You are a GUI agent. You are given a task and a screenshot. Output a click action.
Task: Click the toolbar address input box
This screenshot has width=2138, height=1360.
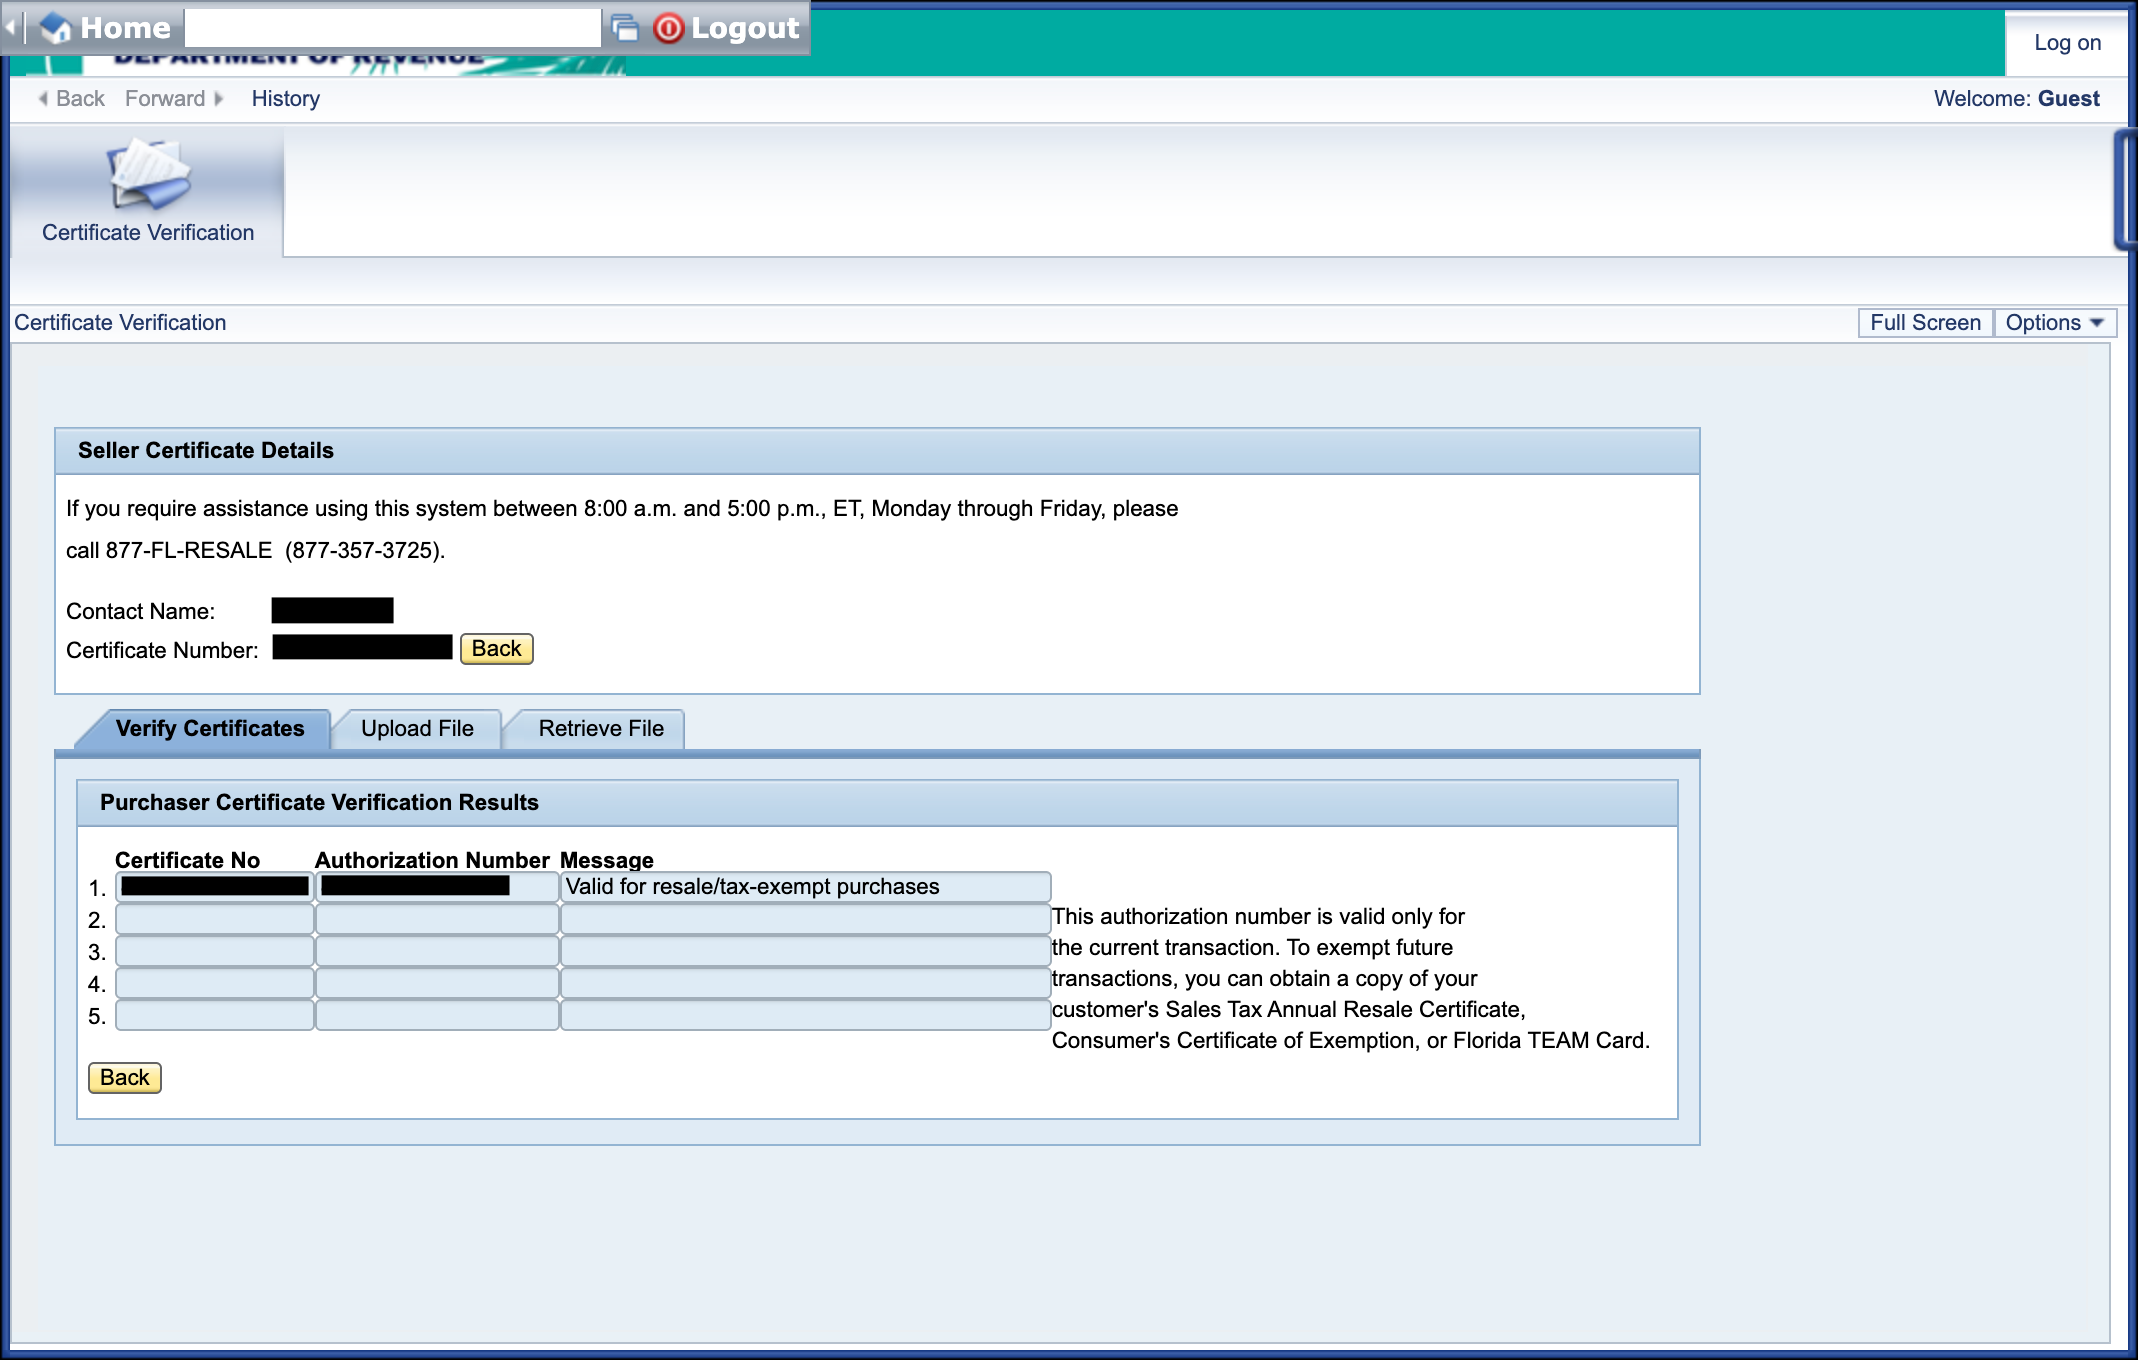393,28
